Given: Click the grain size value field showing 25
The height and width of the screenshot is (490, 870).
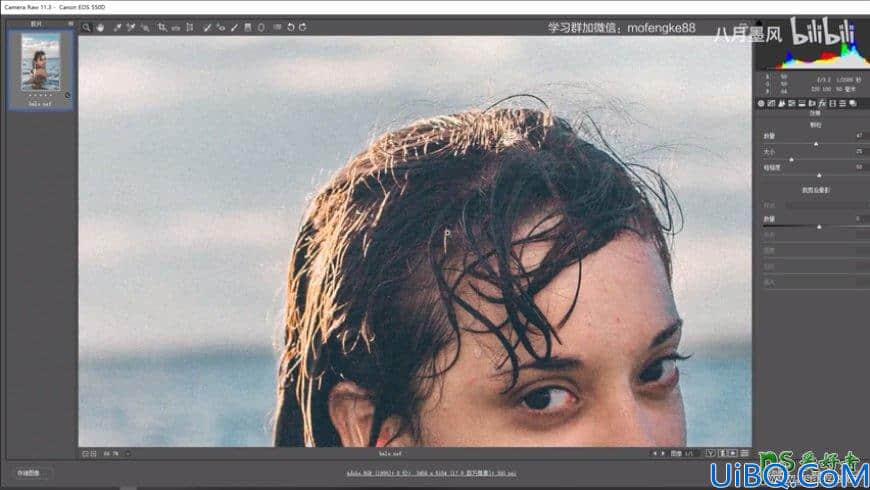Looking at the screenshot, I should [859, 151].
